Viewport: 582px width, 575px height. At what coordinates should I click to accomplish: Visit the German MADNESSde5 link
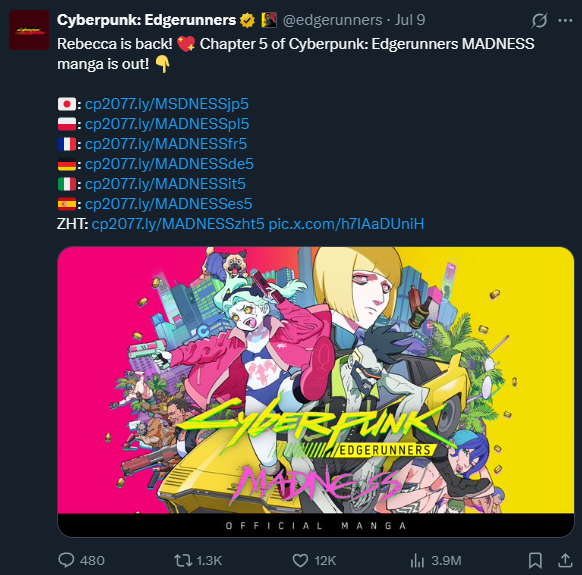pos(169,164)
